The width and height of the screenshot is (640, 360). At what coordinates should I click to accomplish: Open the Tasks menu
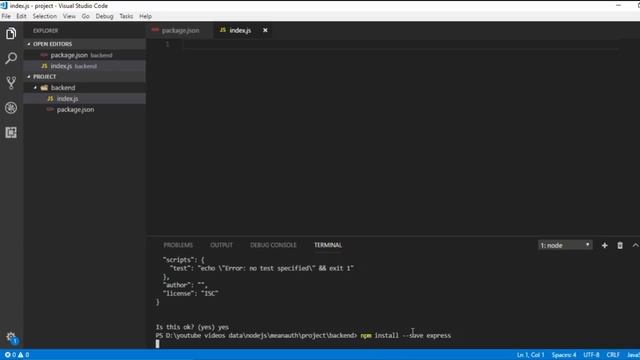pos(126,16)
